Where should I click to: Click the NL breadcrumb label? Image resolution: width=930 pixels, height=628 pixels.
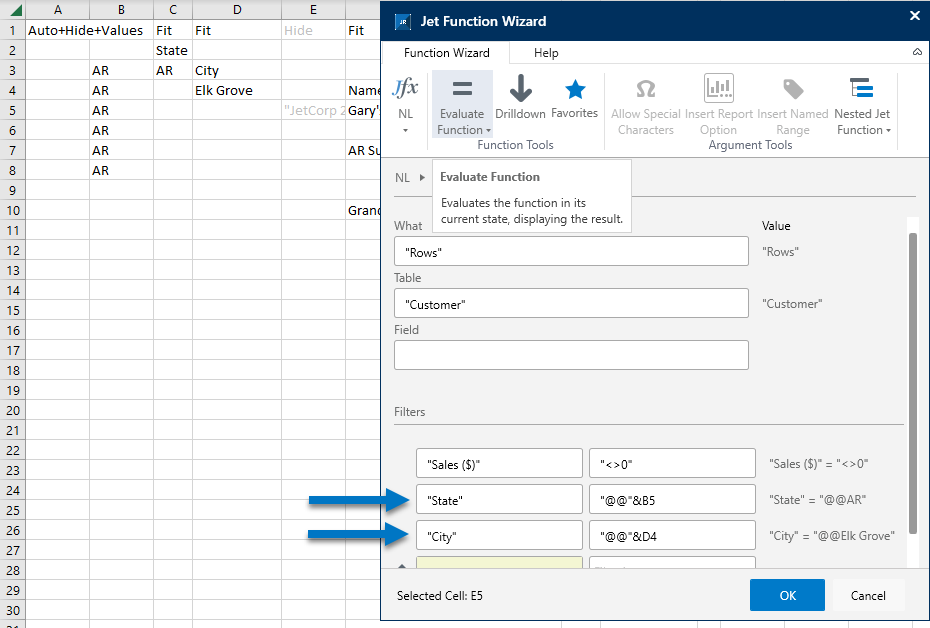(402, 177)
